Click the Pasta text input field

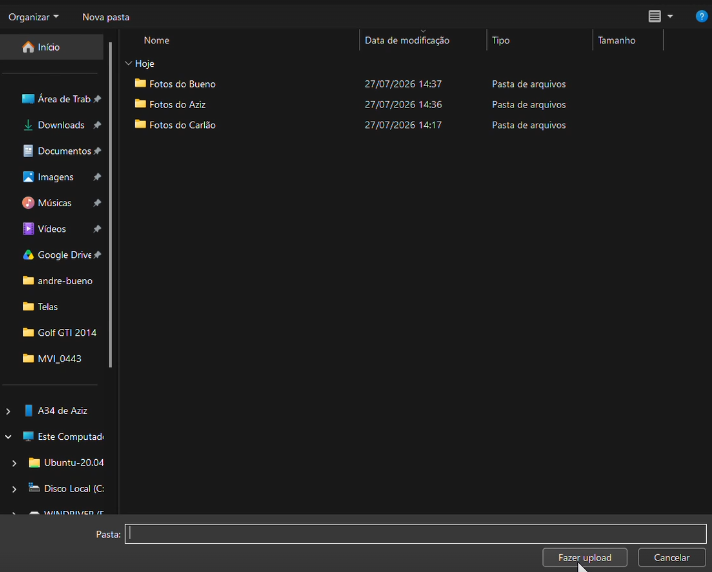pos(415,534)
